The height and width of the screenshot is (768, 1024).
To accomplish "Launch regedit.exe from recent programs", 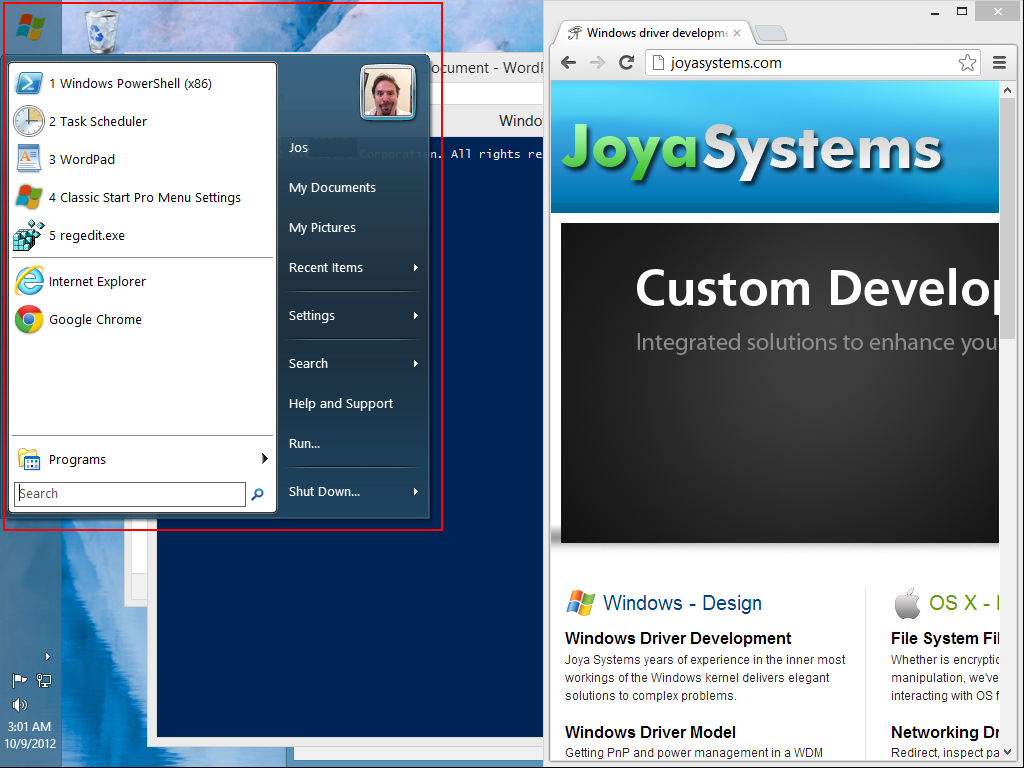I will (x=87, y=236).
